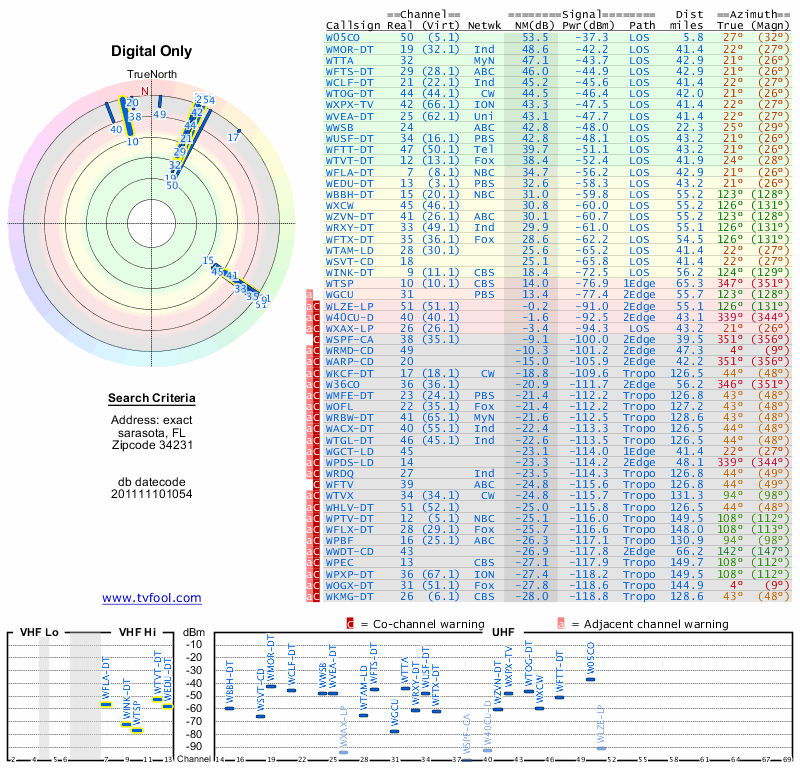The image size is (800, 768).
Task: Select callsign WOFL
Action: 340,406
